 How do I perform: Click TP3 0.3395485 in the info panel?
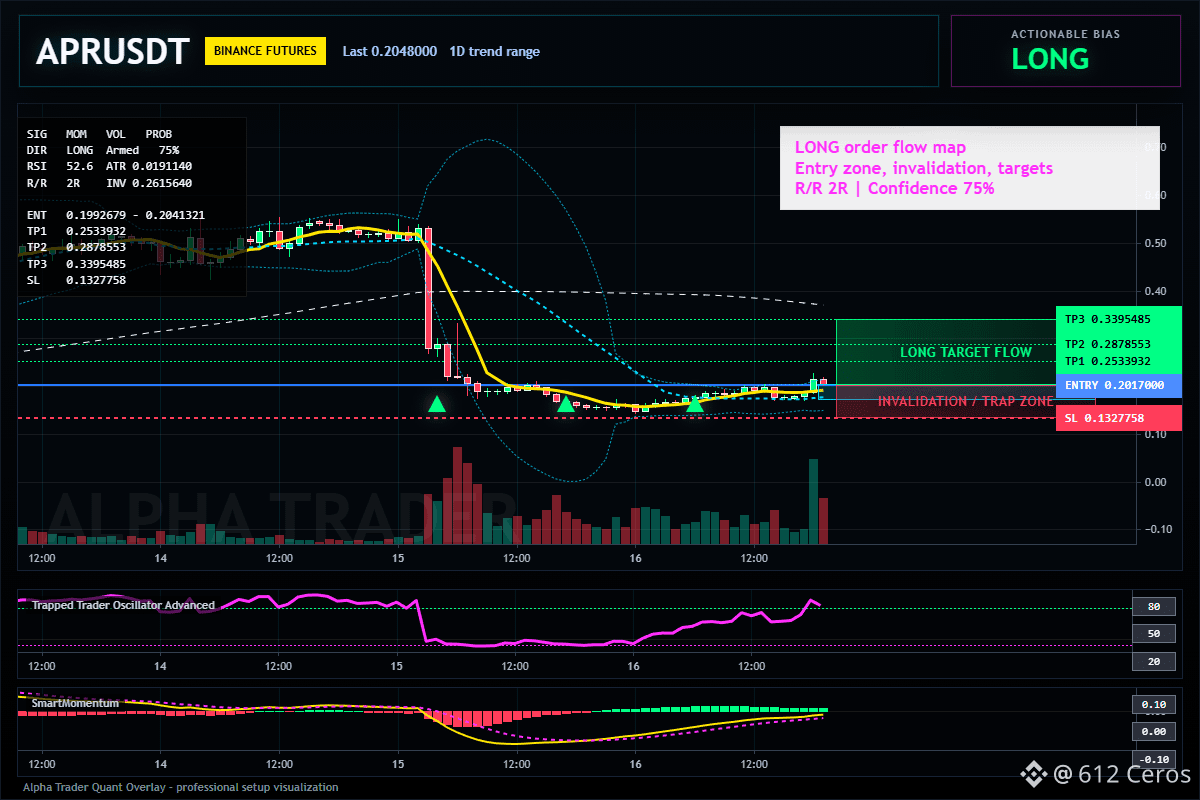click(x=76, y=264)
